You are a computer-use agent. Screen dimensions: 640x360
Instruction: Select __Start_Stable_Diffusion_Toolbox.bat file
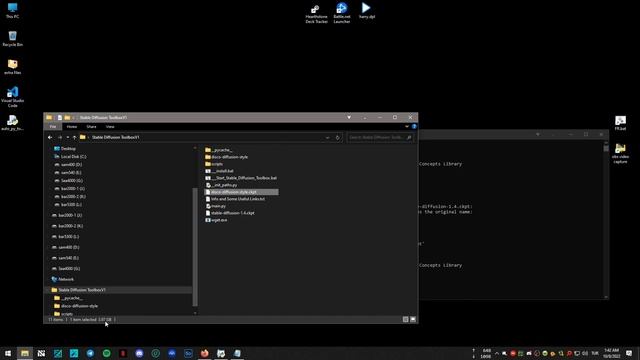tap(241, 178)
